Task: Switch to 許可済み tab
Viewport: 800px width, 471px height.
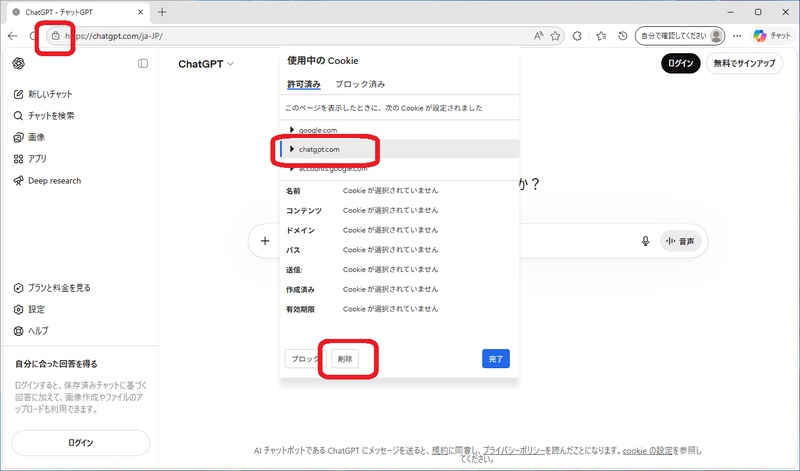Action: (304, 84)
